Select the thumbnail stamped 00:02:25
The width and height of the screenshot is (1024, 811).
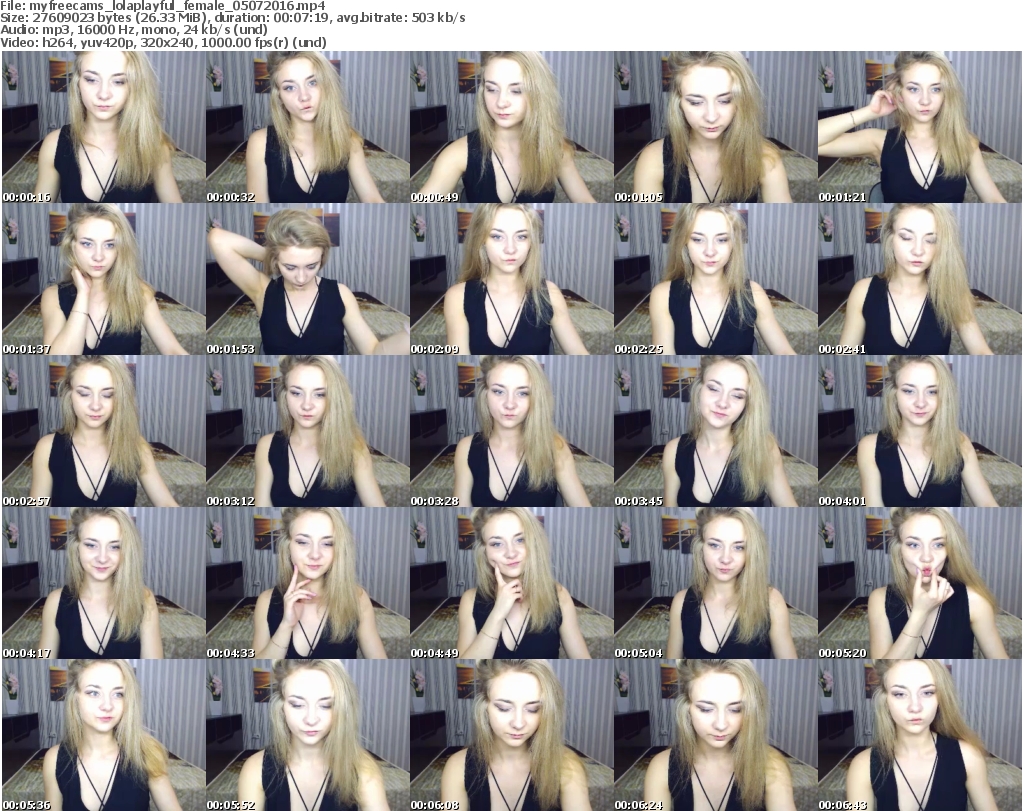[x=716, y=279]
